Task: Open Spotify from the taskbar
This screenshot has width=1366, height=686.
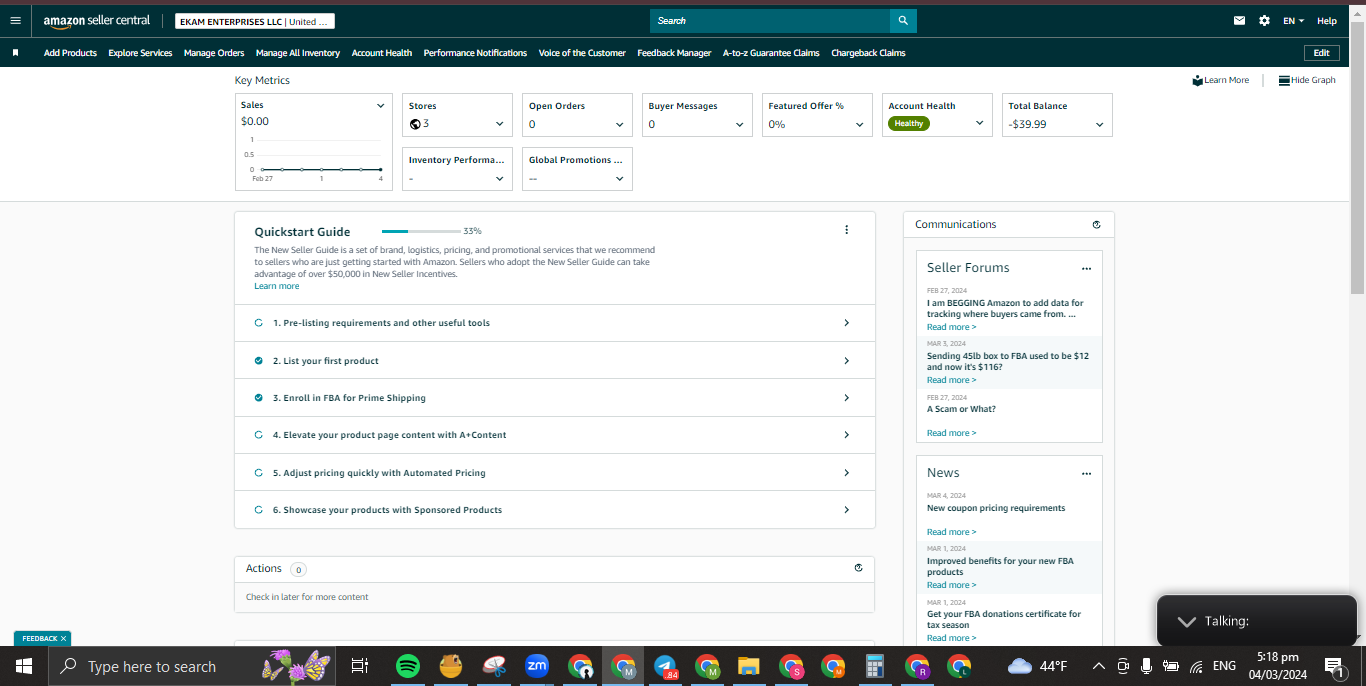Action: pyautogui.click(x=407, y=666)
